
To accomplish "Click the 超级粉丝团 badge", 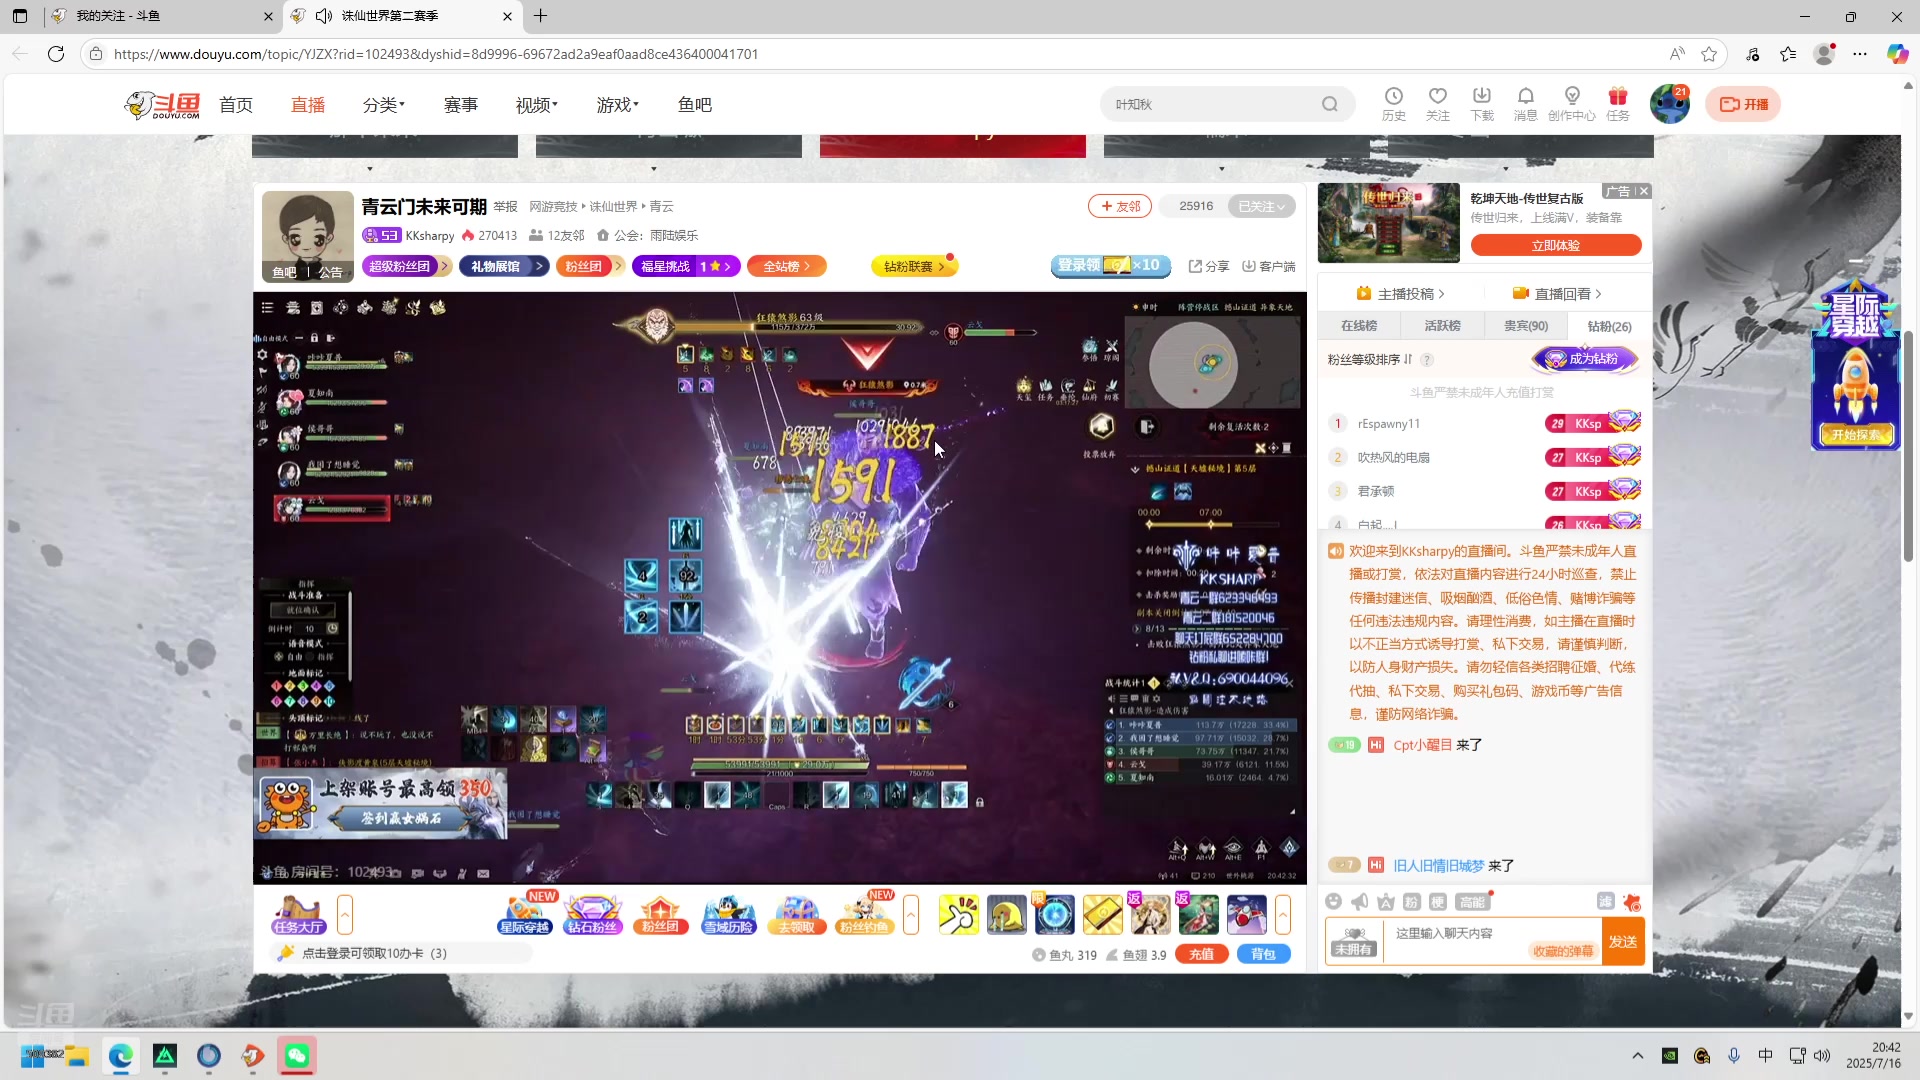I will [x=406, y=266].
